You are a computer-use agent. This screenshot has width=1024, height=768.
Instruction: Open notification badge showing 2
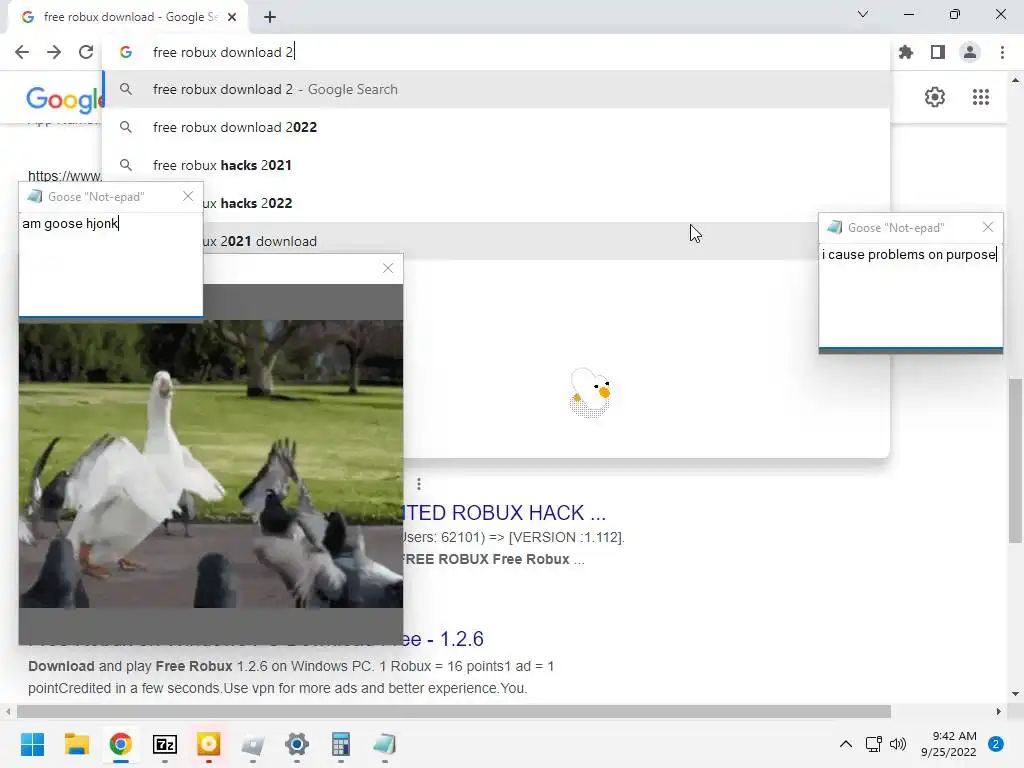[995, 744]
